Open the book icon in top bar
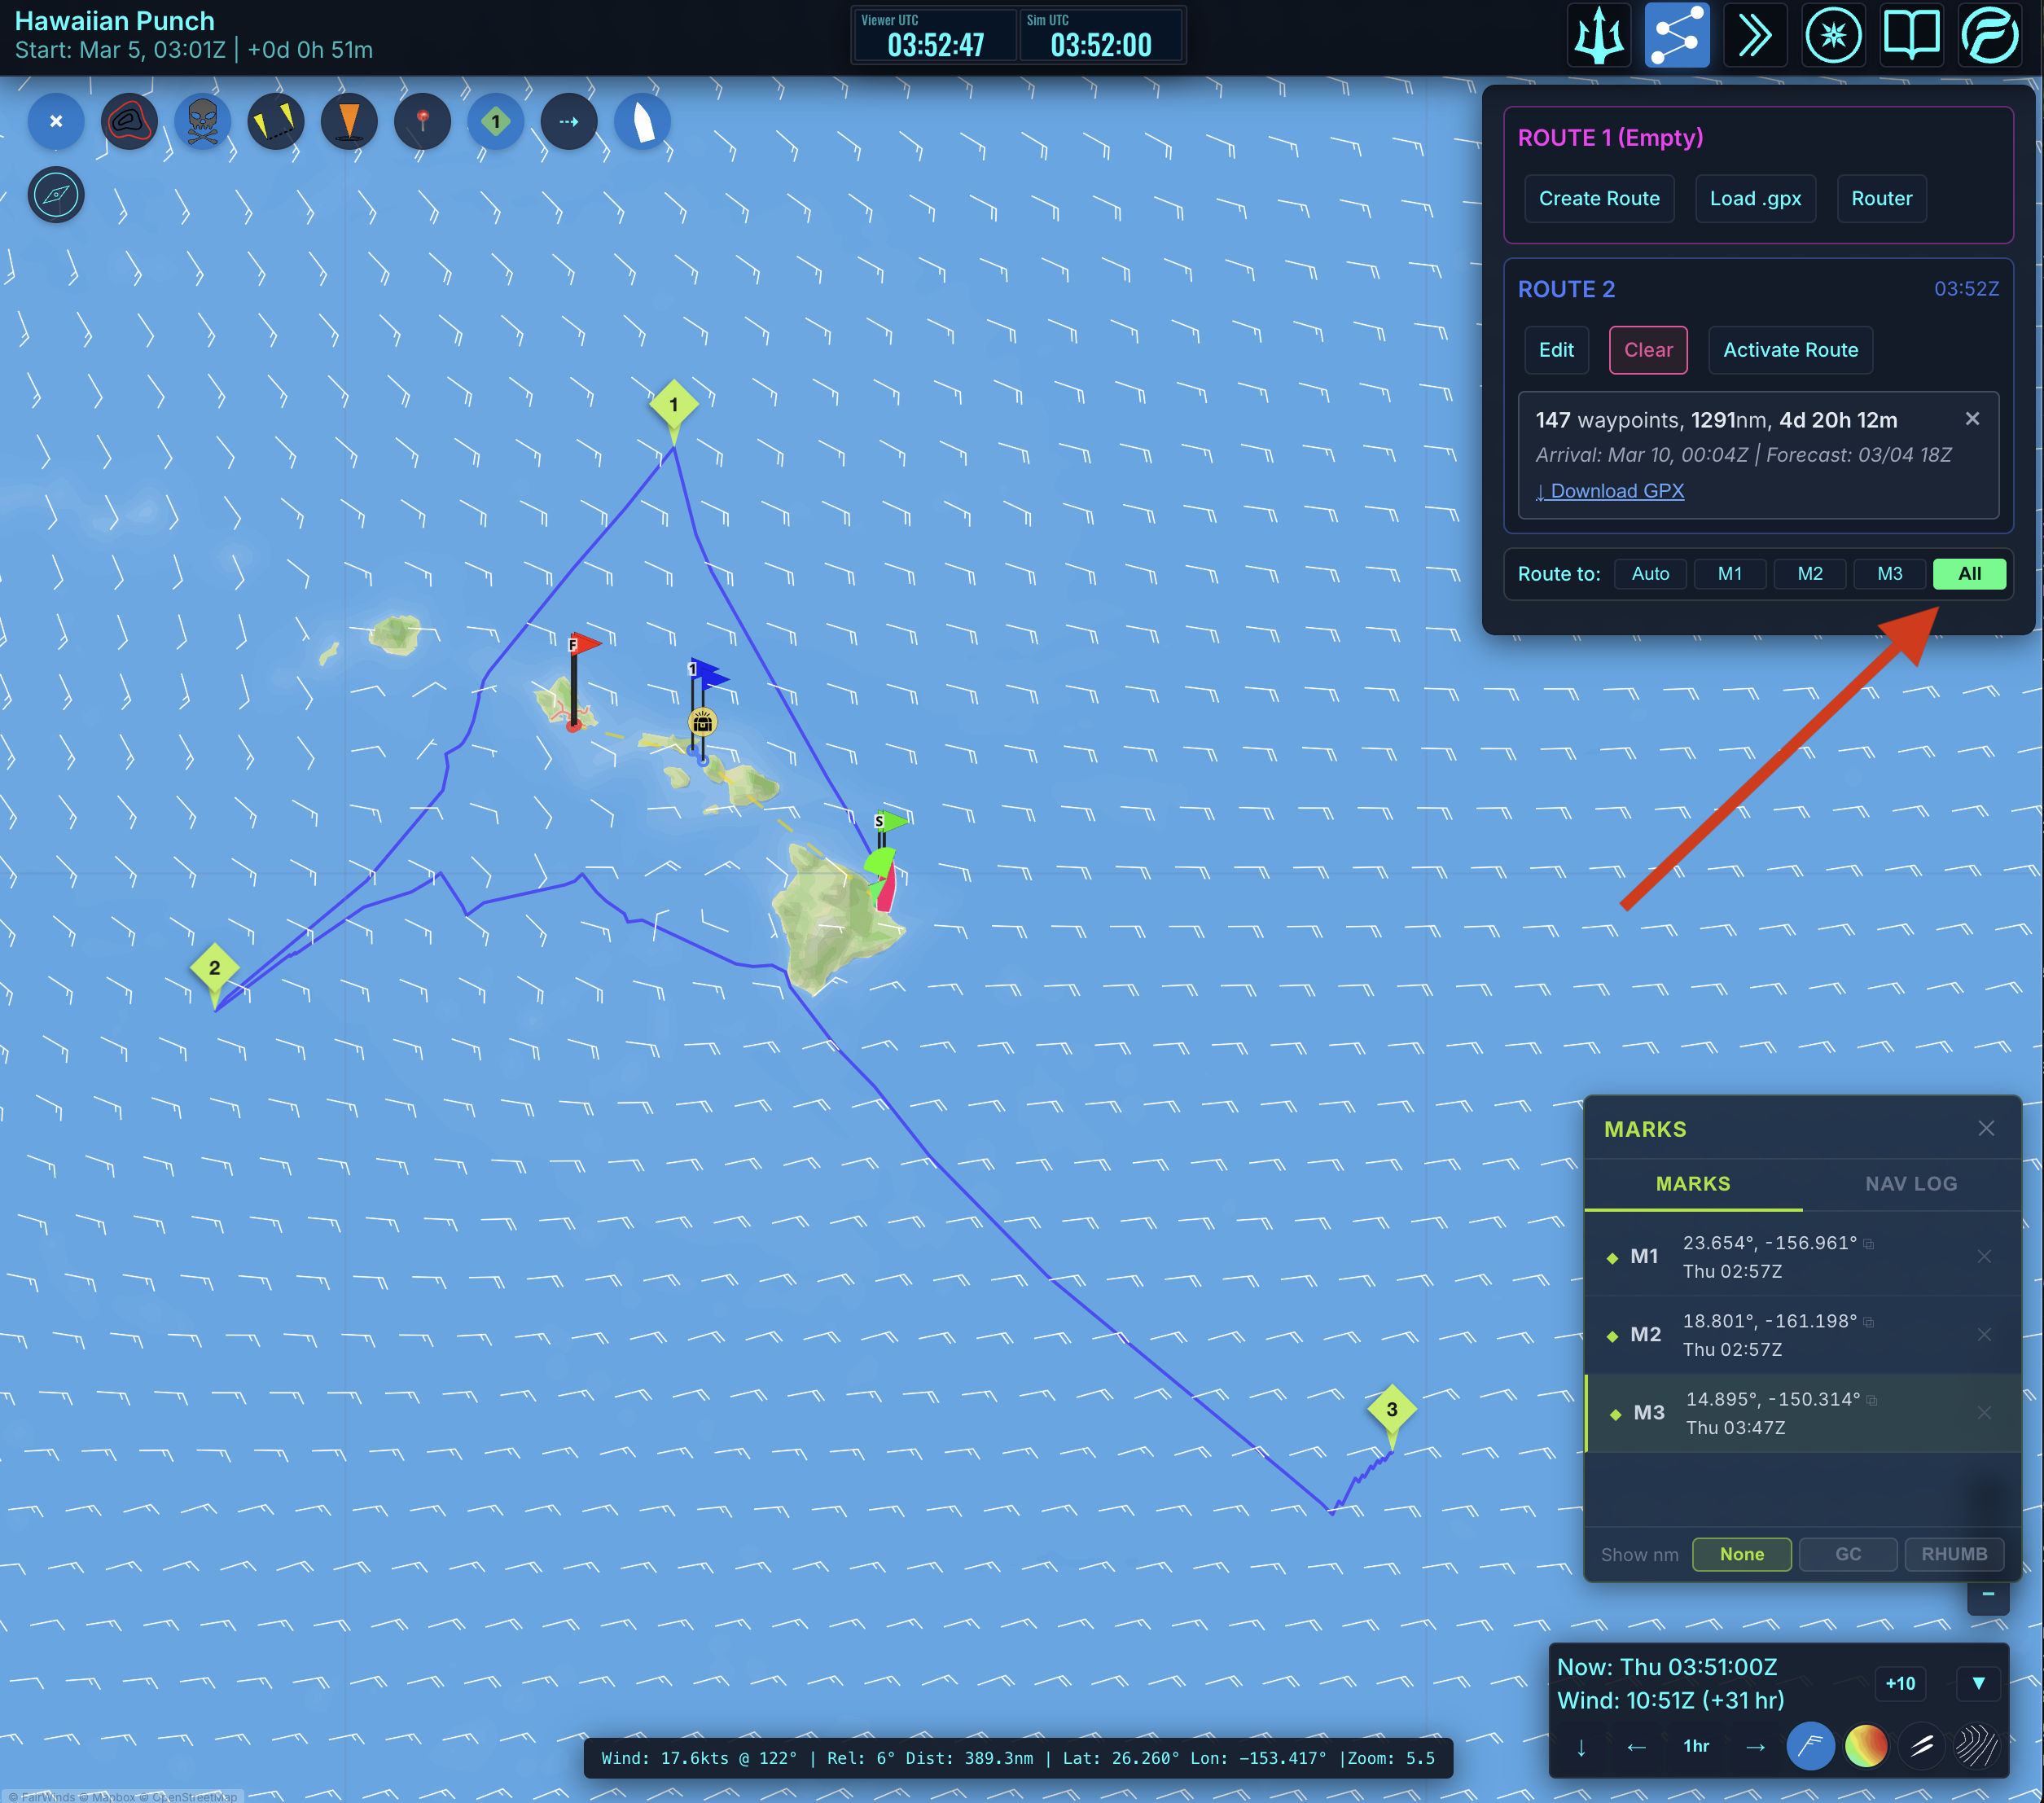 (x=1911, y=36)
